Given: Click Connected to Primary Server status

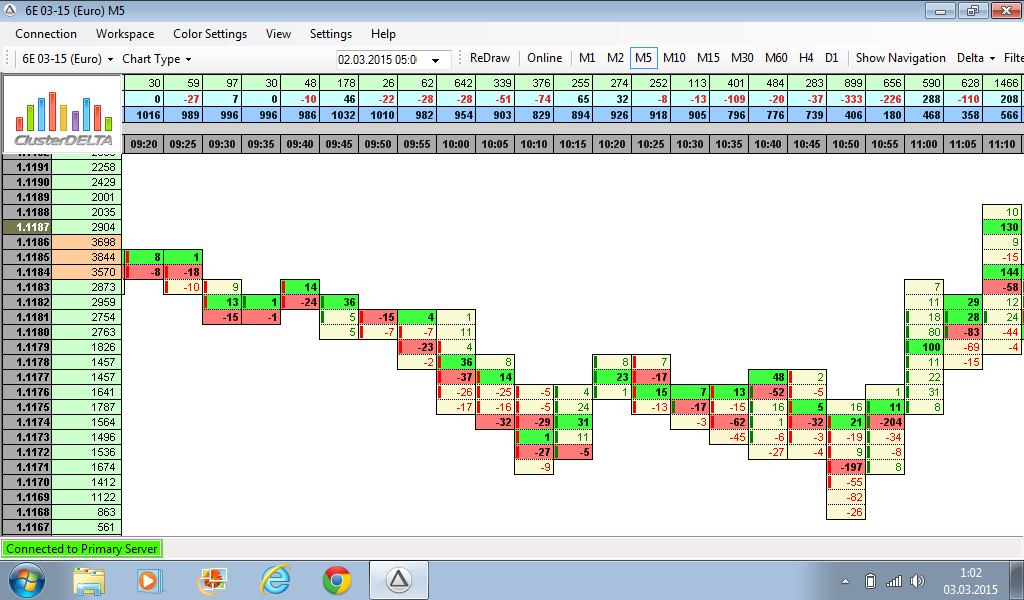Looking at the screenshot, I should pos(82,549).
